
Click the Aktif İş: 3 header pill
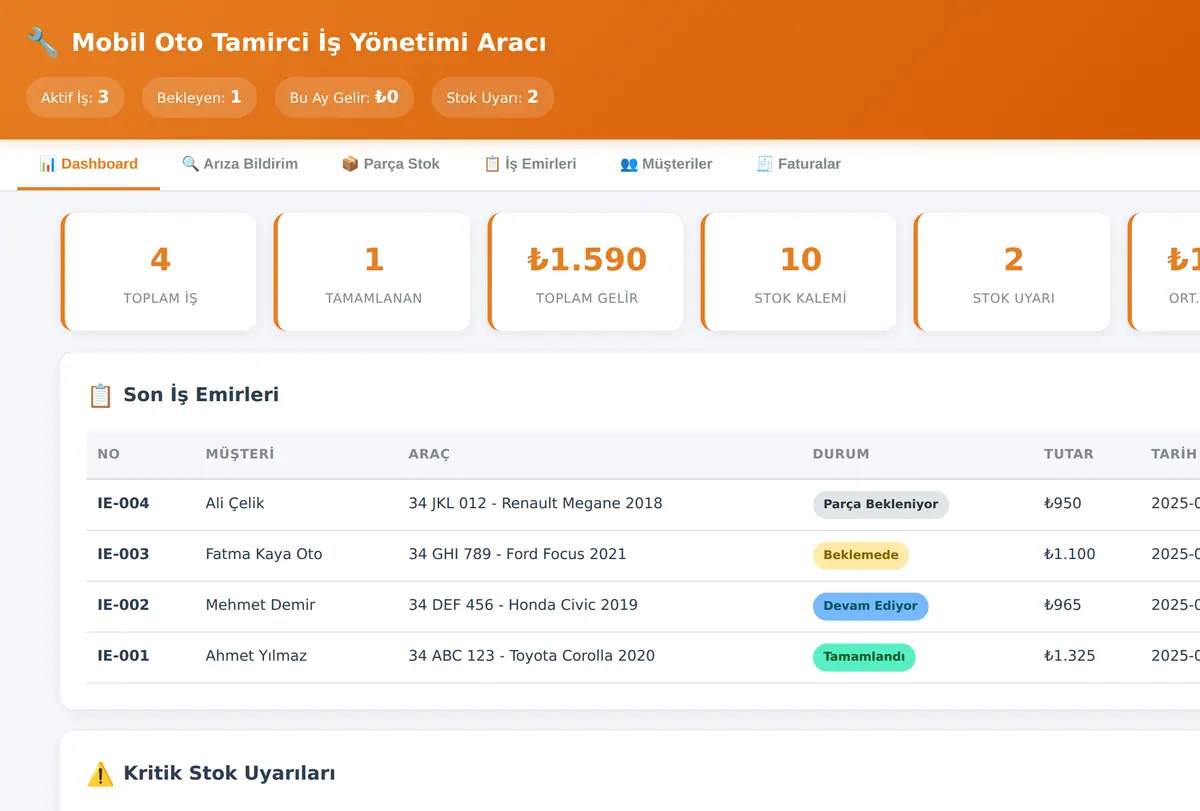75,97
